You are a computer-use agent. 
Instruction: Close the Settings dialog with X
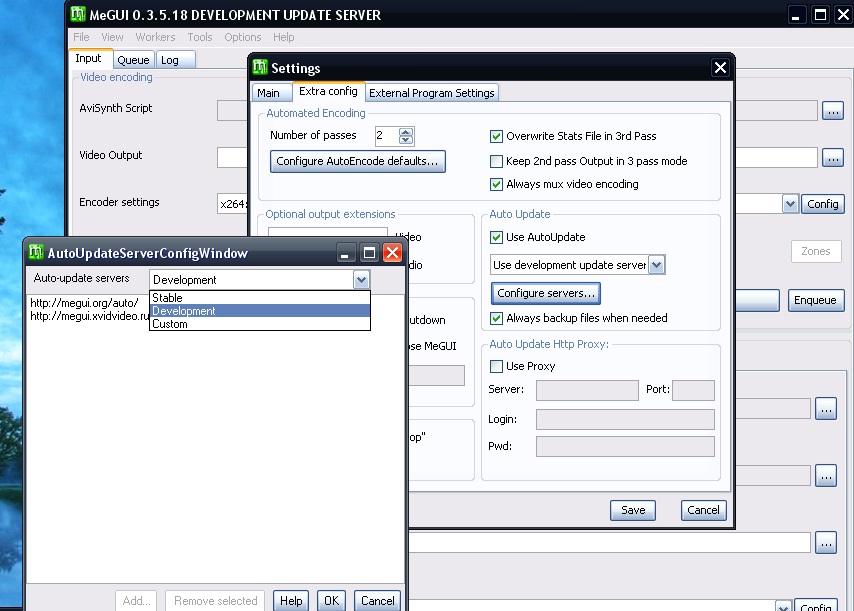pyautogui.click(x=720, y=68)
